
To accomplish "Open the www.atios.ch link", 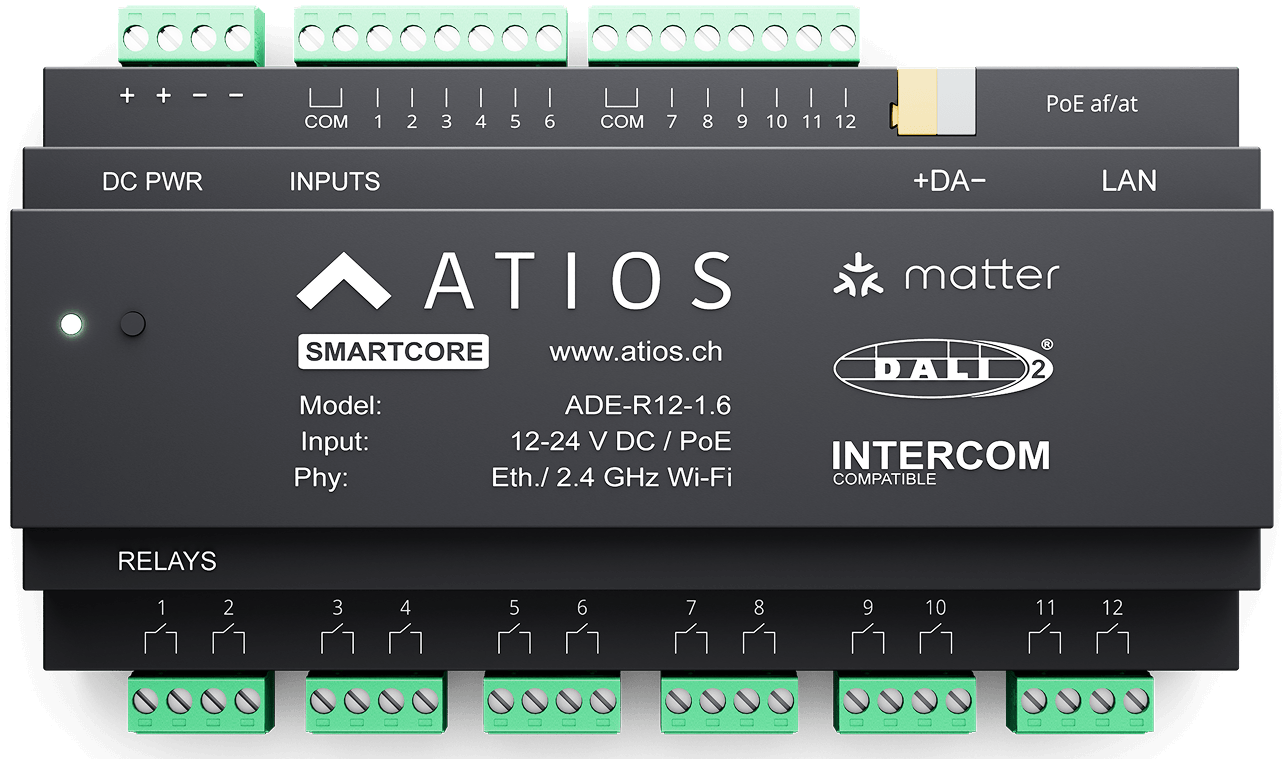I will pyautogui.click(x=636, y=352).
